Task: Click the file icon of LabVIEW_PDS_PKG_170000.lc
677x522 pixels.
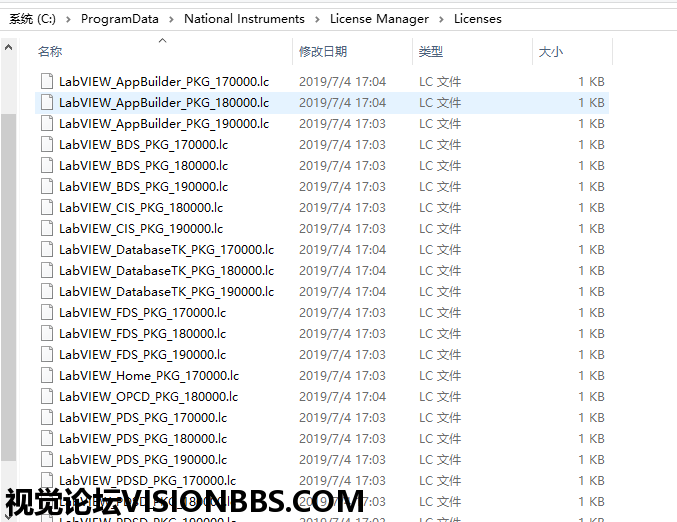Action: click(47, 418)
